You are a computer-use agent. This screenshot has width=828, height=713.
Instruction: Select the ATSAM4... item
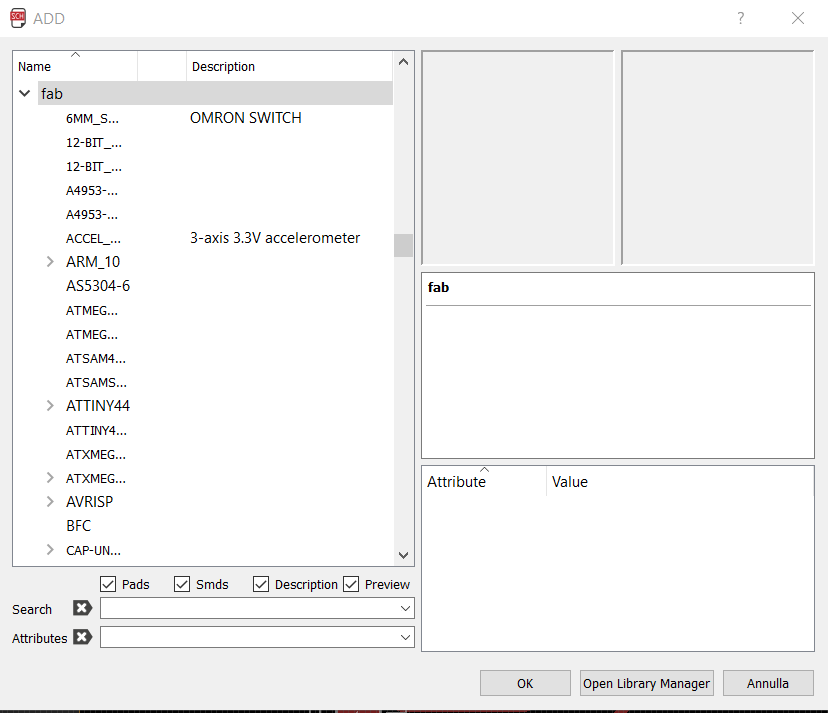pos(96,359)
